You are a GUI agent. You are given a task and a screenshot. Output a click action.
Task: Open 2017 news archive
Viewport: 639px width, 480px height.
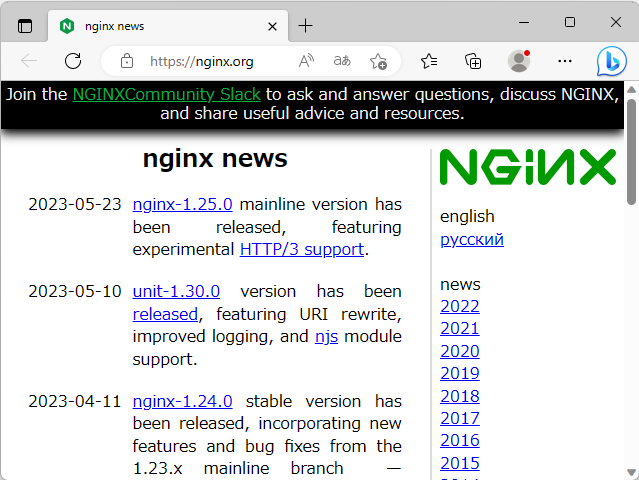click(460, 418)
